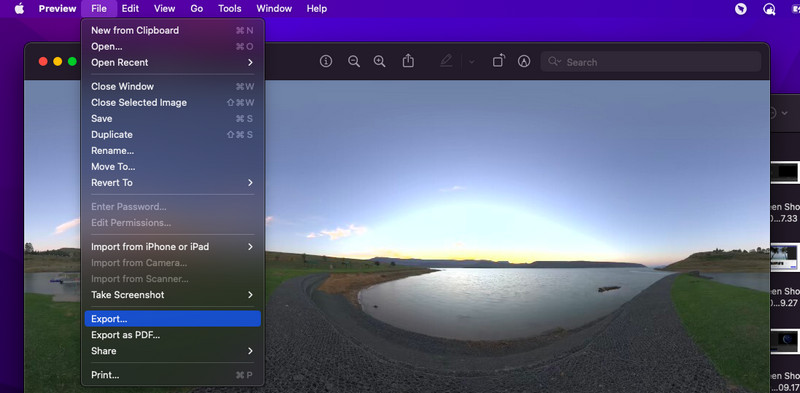Expand the Open Recent submenu

[172, 62]
